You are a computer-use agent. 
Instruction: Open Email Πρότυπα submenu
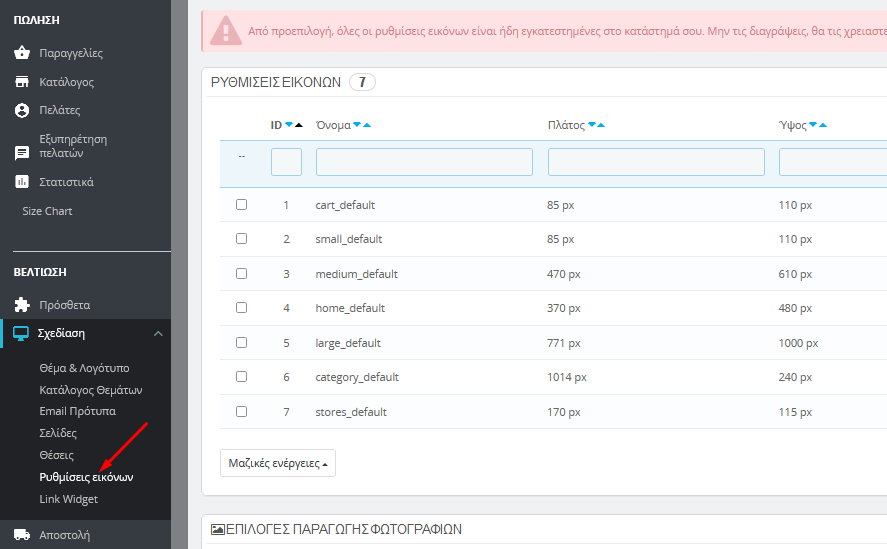77,411
